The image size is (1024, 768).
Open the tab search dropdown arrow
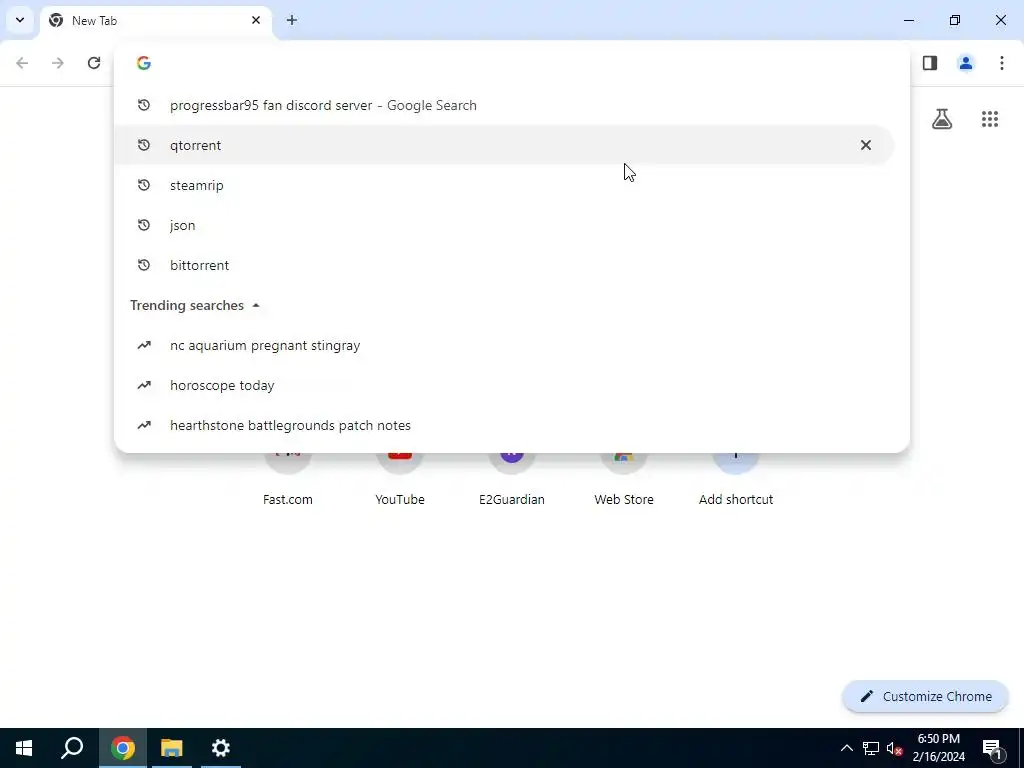tap(20, 20)
